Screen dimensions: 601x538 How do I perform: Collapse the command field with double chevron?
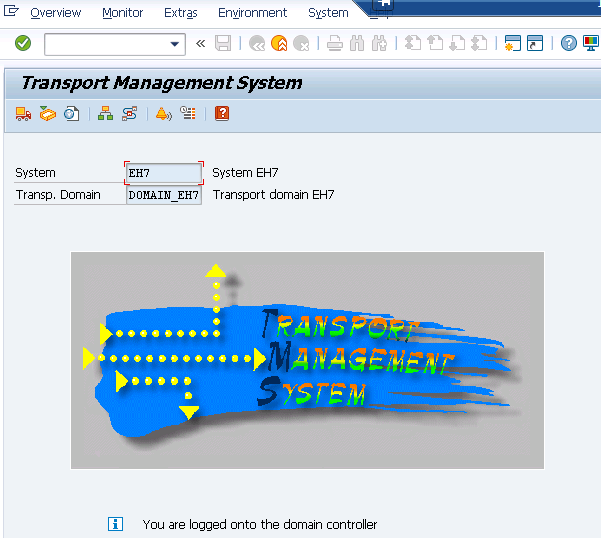pyautogui.click(x=200, y=43)
